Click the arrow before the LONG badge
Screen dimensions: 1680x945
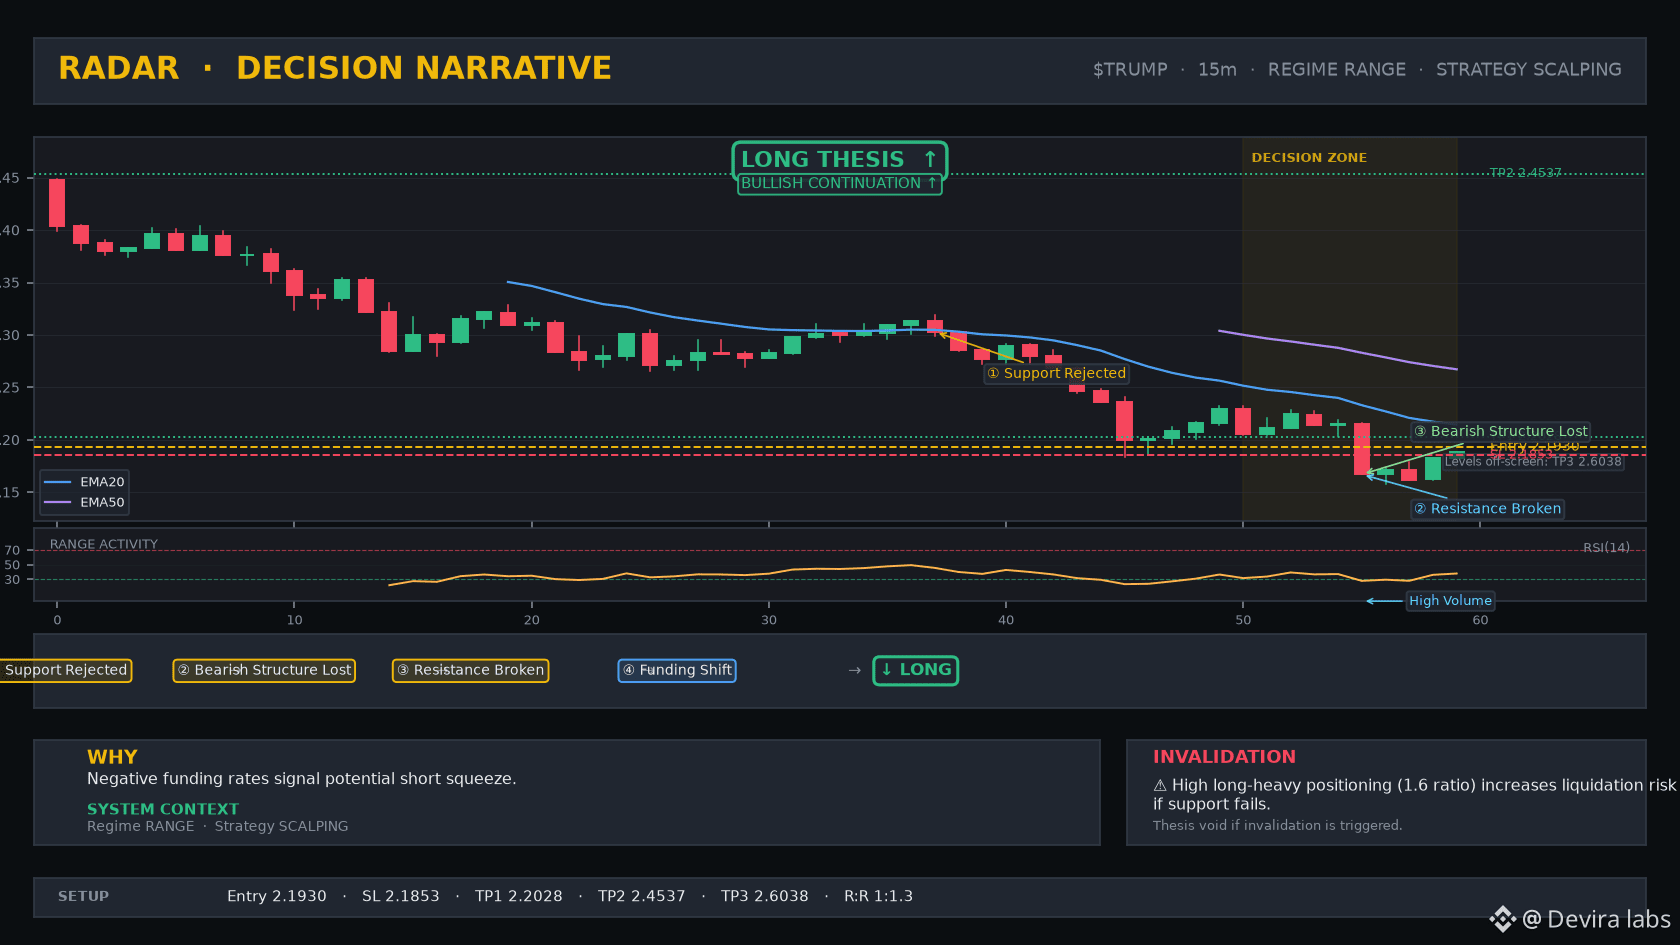[x=854, y=670]
